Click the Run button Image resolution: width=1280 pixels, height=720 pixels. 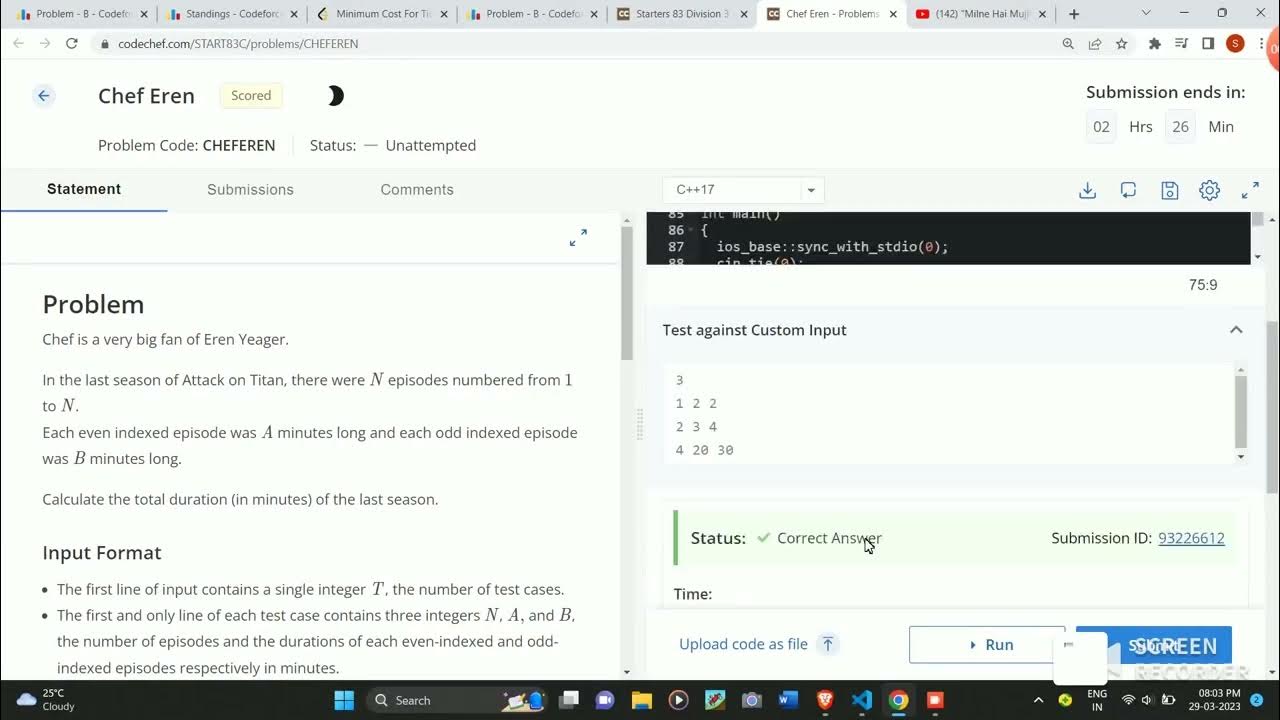tap(987, 645)
